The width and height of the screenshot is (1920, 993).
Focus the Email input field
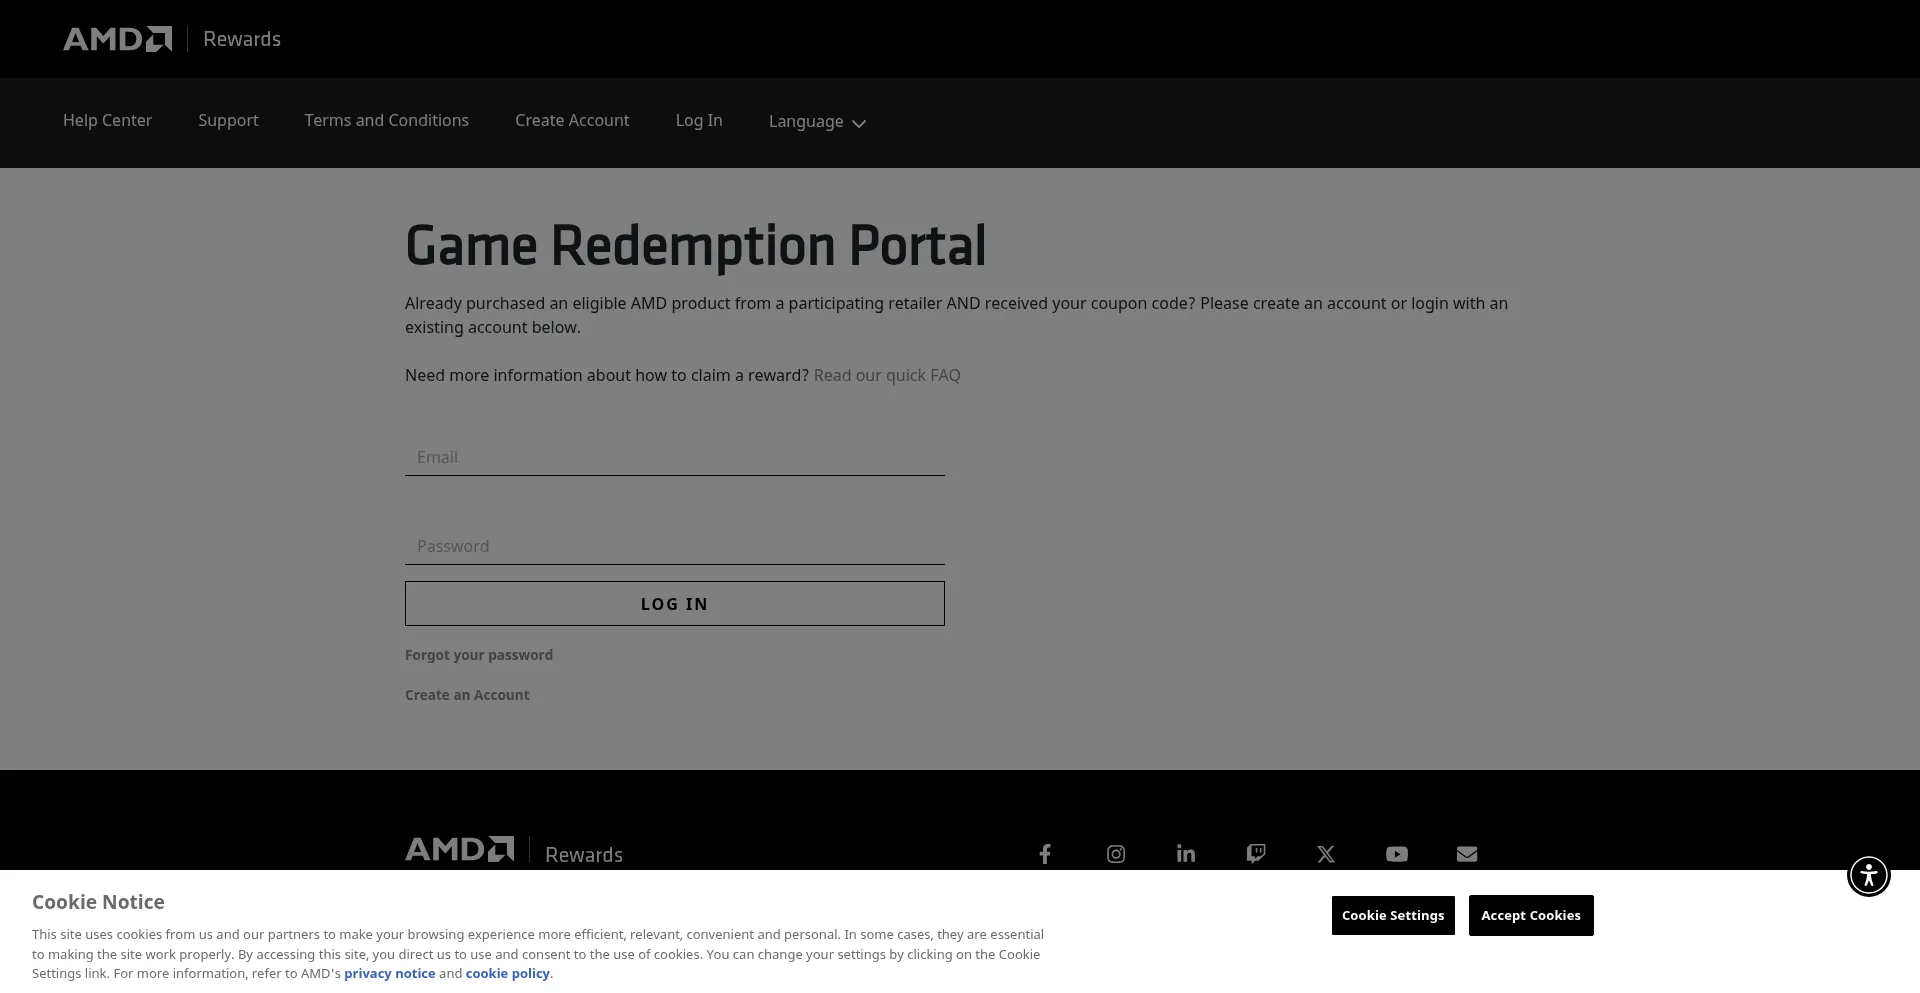point(675,457)
